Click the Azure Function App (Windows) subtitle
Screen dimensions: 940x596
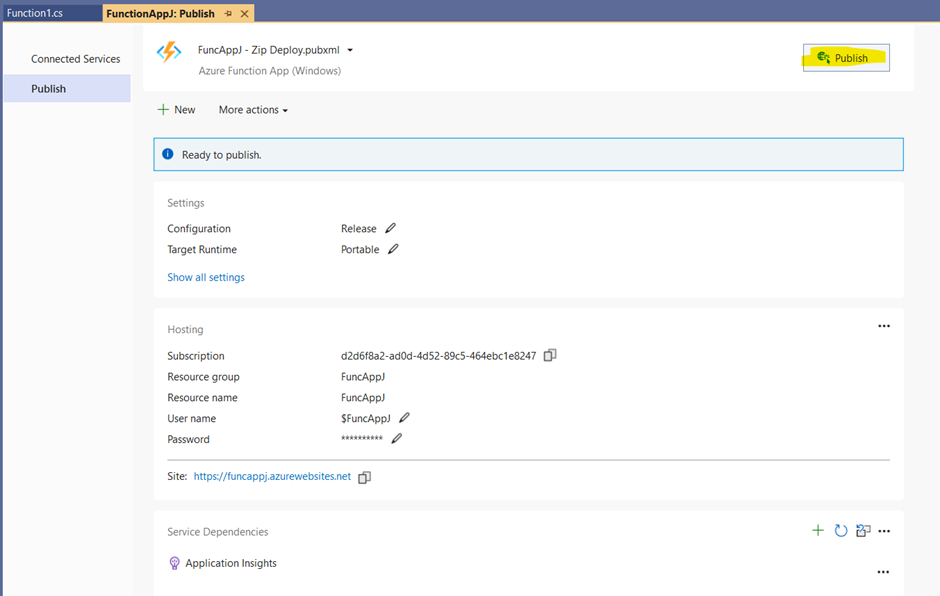[270, 71]
